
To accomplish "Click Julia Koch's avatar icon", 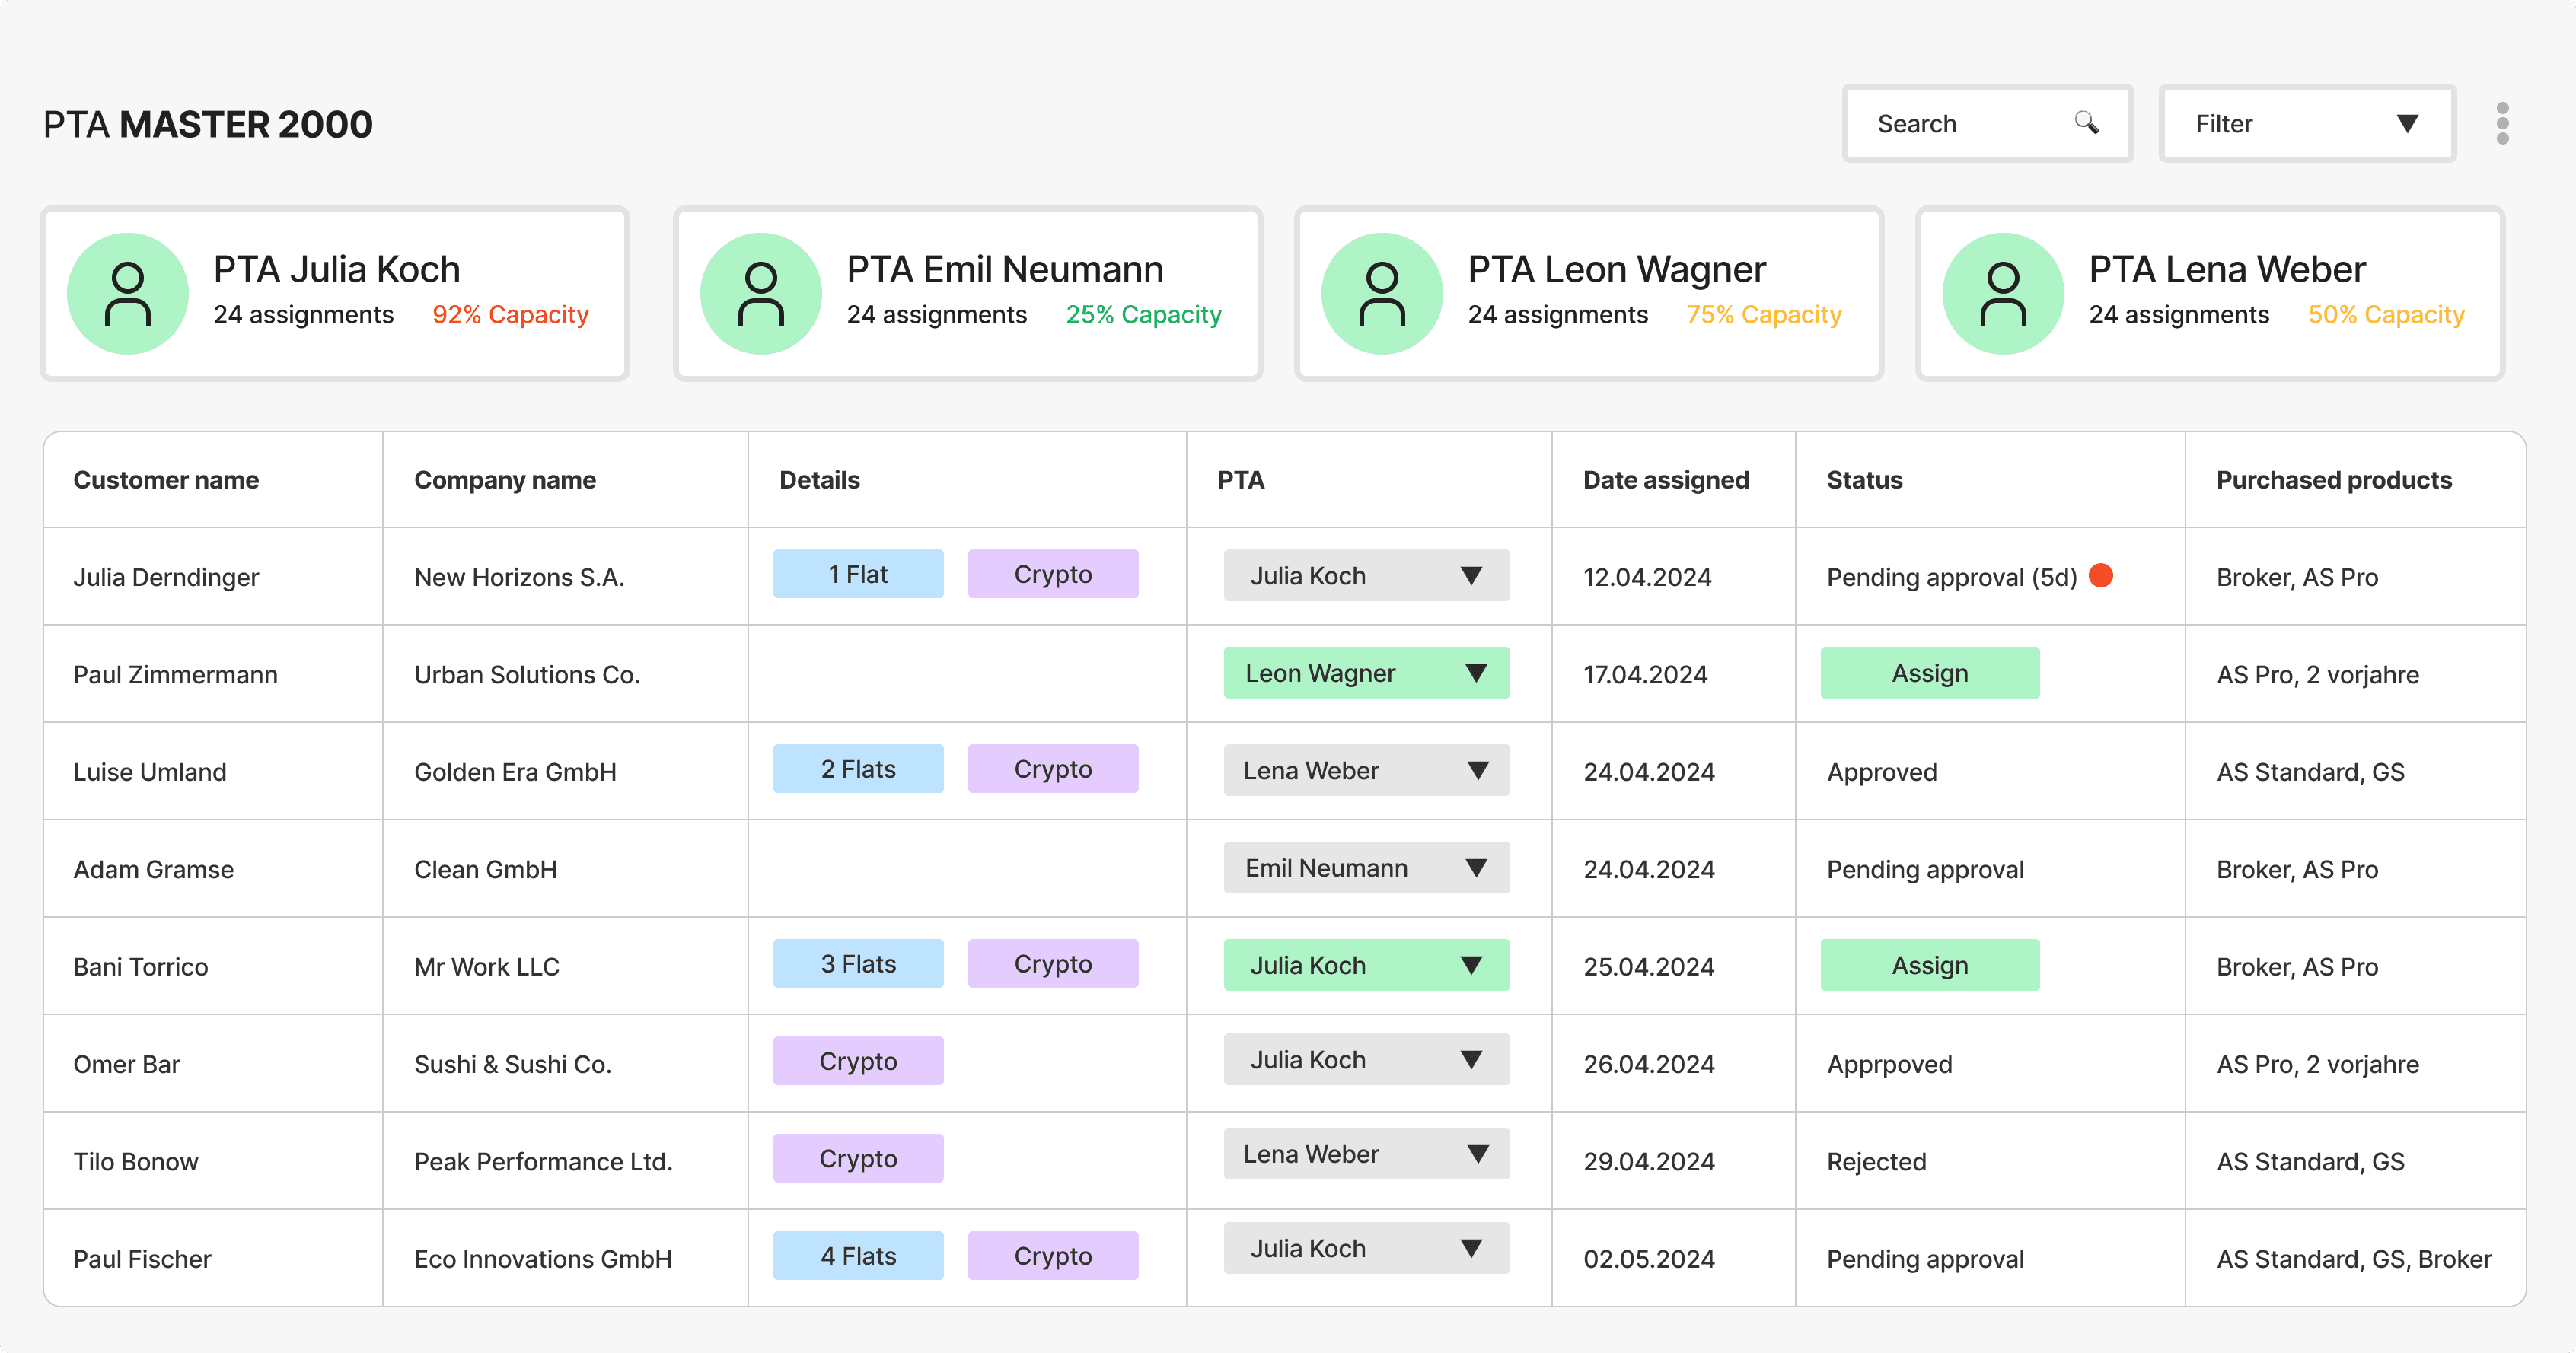I will (x=128, y=294).
